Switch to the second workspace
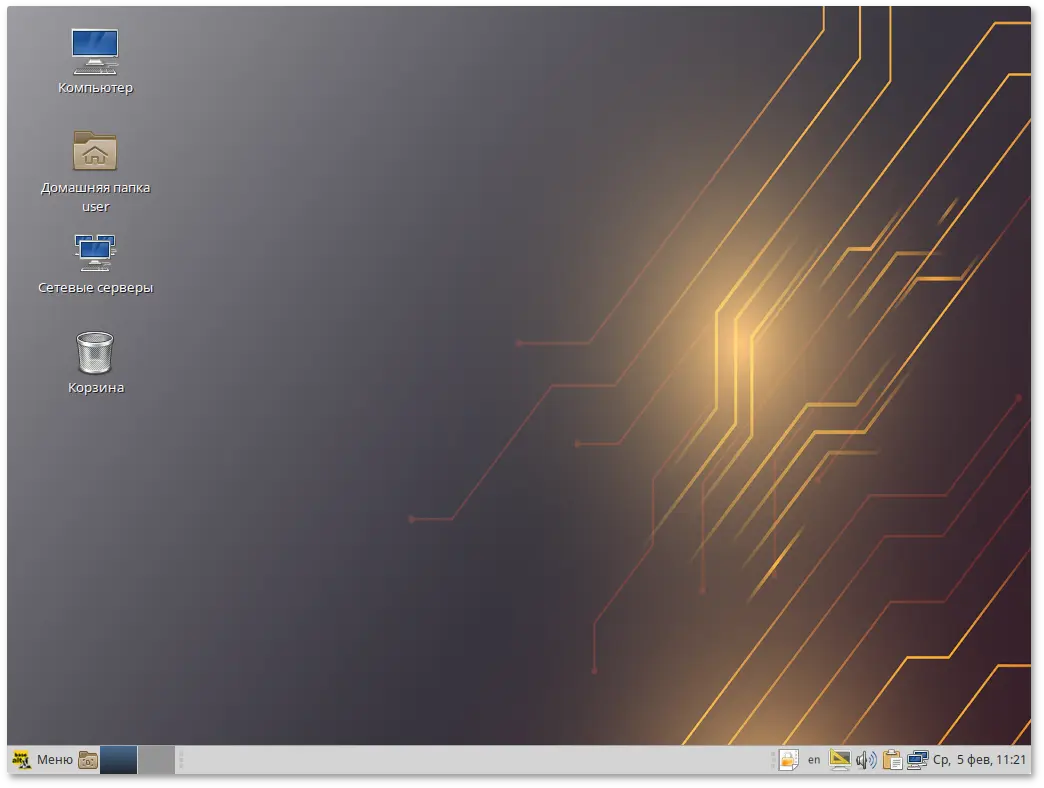 [155, 760]
